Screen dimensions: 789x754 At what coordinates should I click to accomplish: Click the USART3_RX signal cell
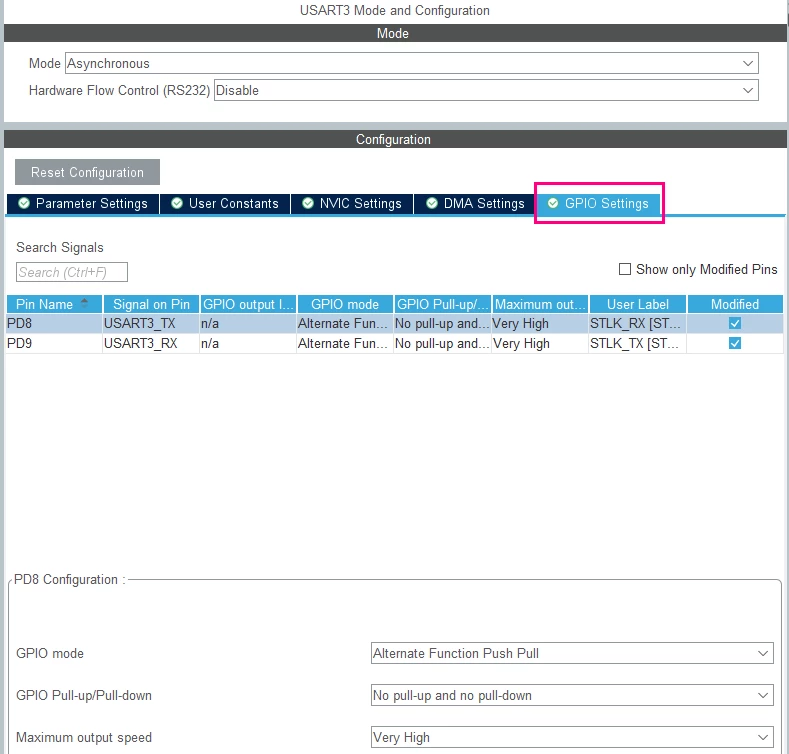(x=150, y=343)
